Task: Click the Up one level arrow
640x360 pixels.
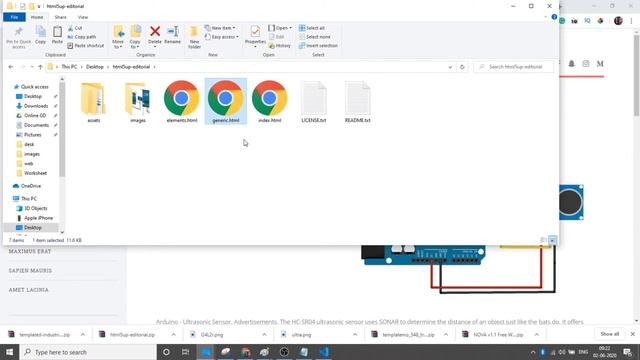Action: point(40,67)
